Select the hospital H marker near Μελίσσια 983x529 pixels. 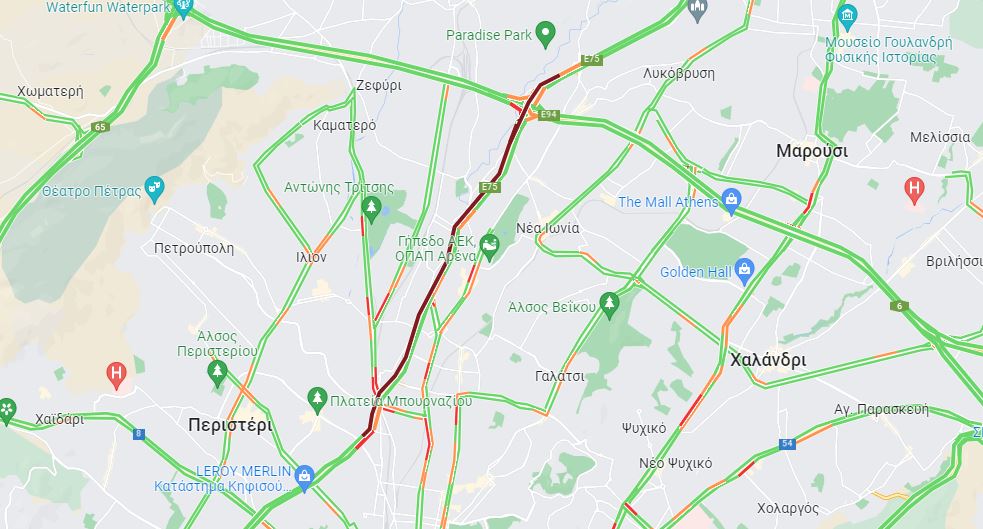click(x=914, y=190)
